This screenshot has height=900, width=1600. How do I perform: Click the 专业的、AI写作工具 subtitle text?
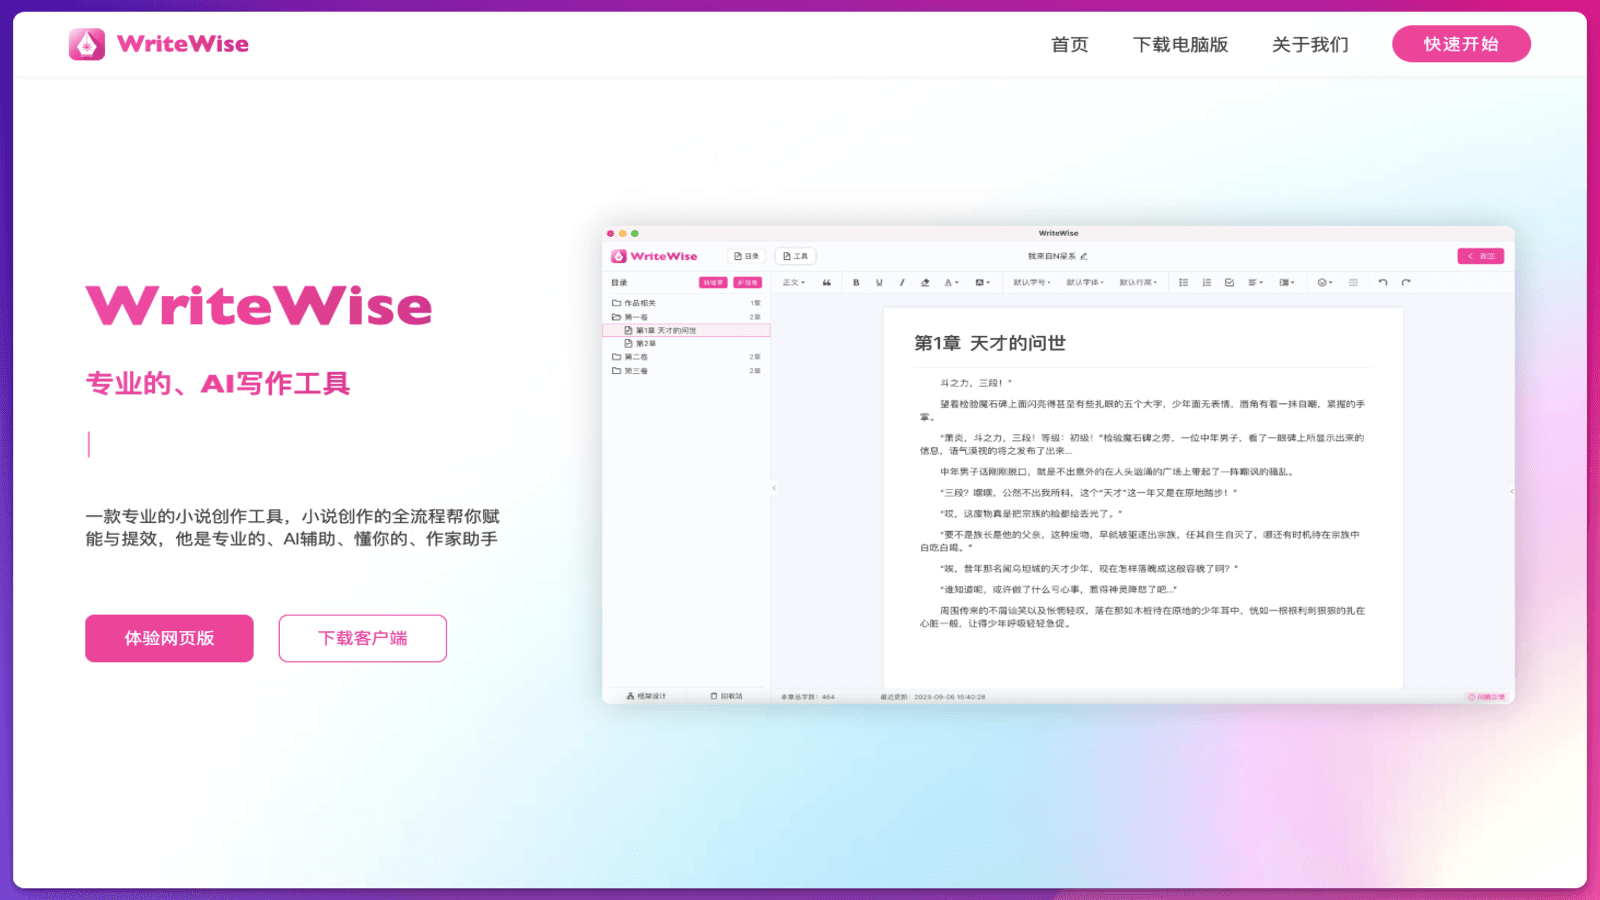pos(218,384)
